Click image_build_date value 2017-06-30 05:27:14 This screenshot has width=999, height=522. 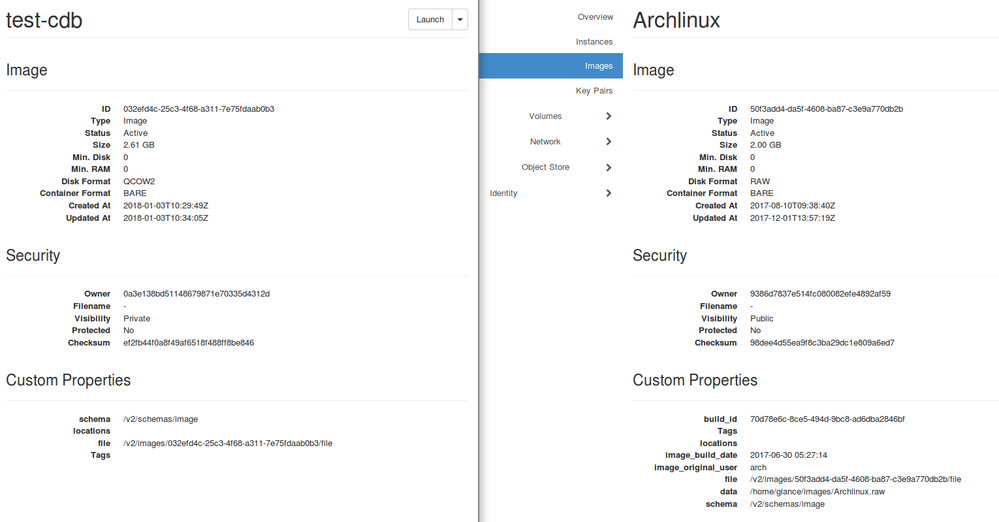[789, 456]
